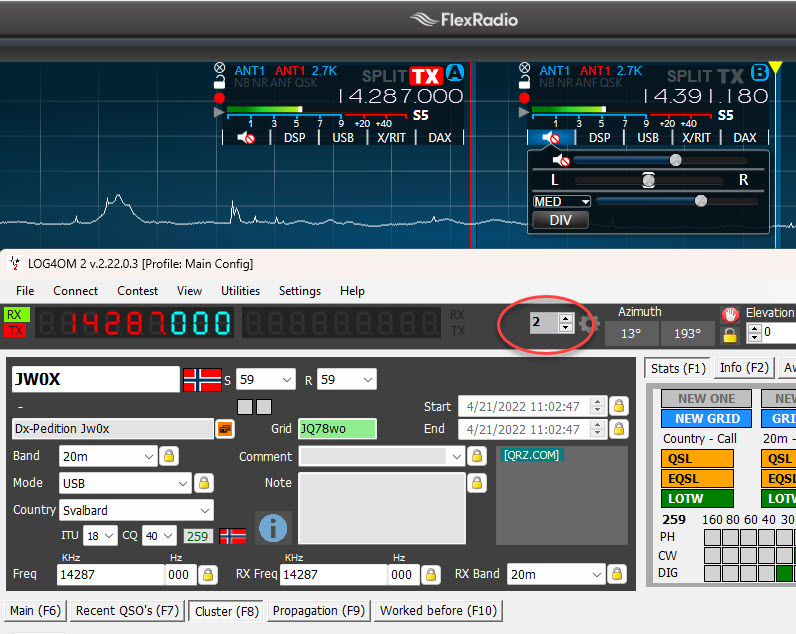Open the MED AGC mode dropdown

pyautogui.click(x=562, y=202)
